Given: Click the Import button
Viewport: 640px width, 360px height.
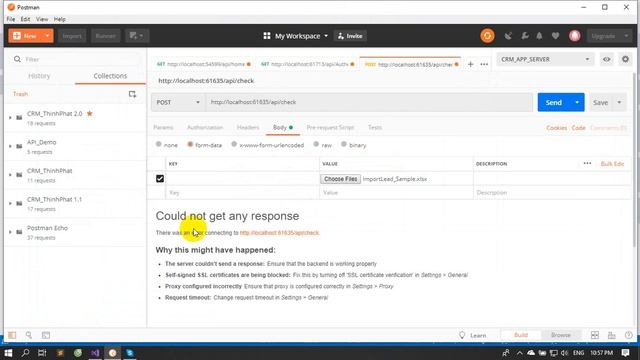Looking at the screenshot, I should (x=72, y=36).
